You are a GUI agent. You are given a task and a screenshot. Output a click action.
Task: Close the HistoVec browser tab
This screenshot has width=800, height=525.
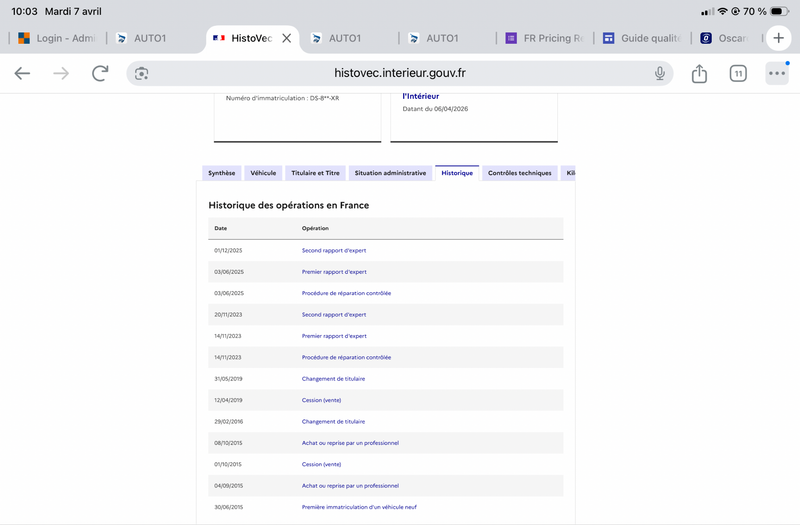pyautogui.click(x=287, y=38)
